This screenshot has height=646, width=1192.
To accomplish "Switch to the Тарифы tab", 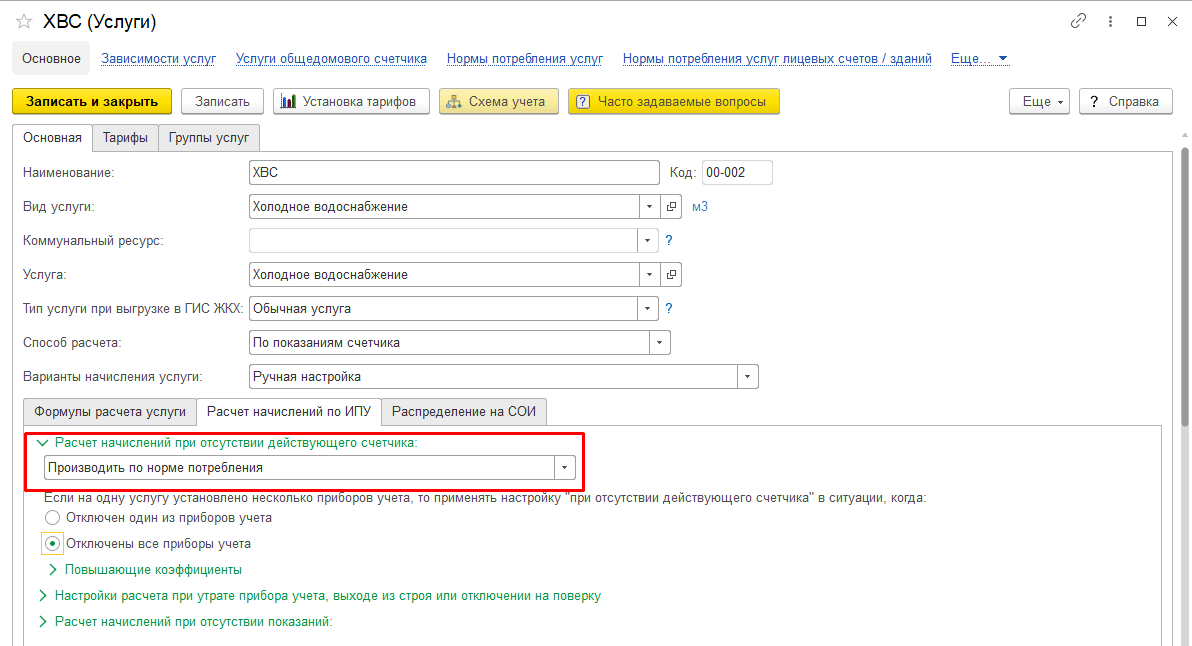I will 125,138.
